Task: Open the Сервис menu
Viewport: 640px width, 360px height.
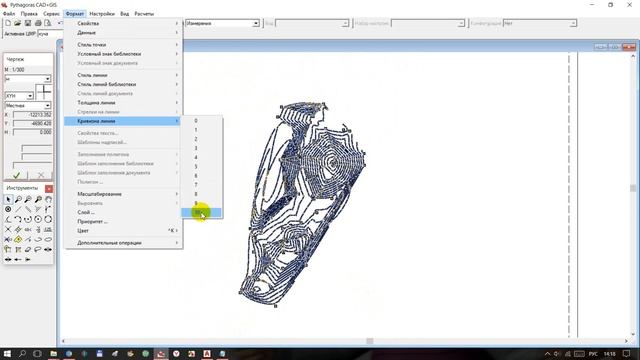Action: click(51, 13)
